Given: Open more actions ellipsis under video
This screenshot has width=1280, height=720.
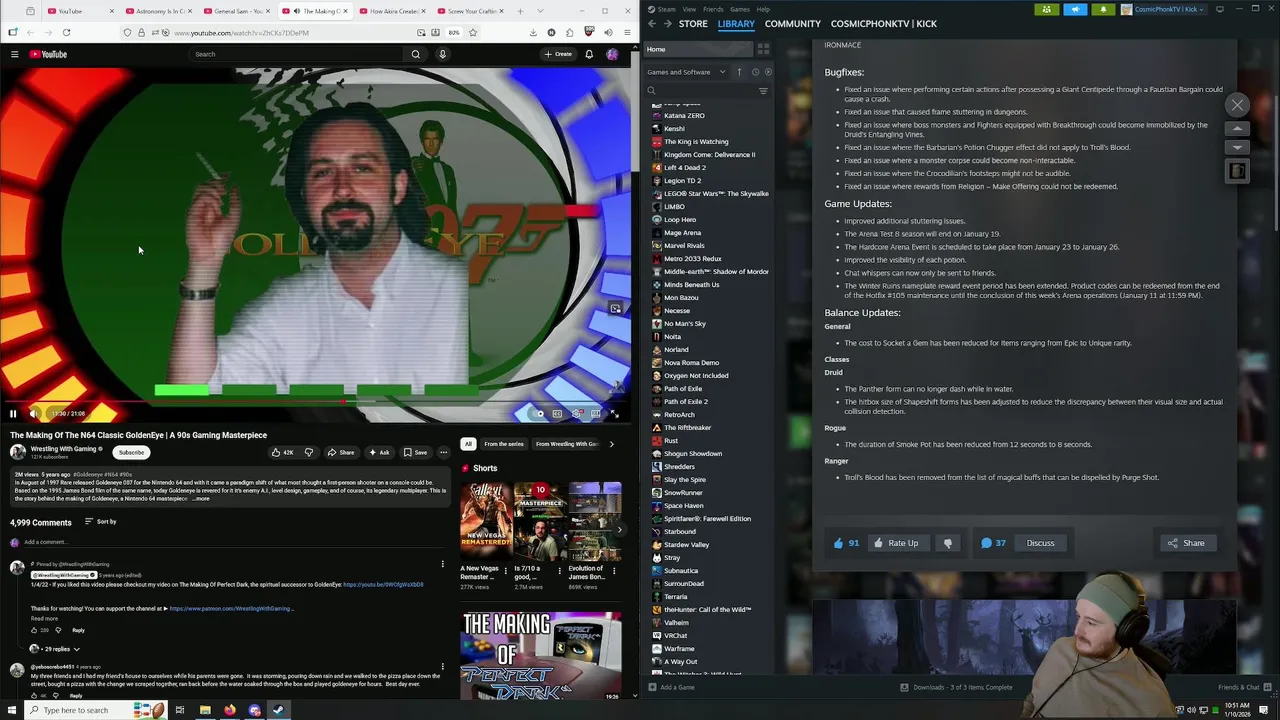Looking at the screenshot, I should [x=444, y=452].
